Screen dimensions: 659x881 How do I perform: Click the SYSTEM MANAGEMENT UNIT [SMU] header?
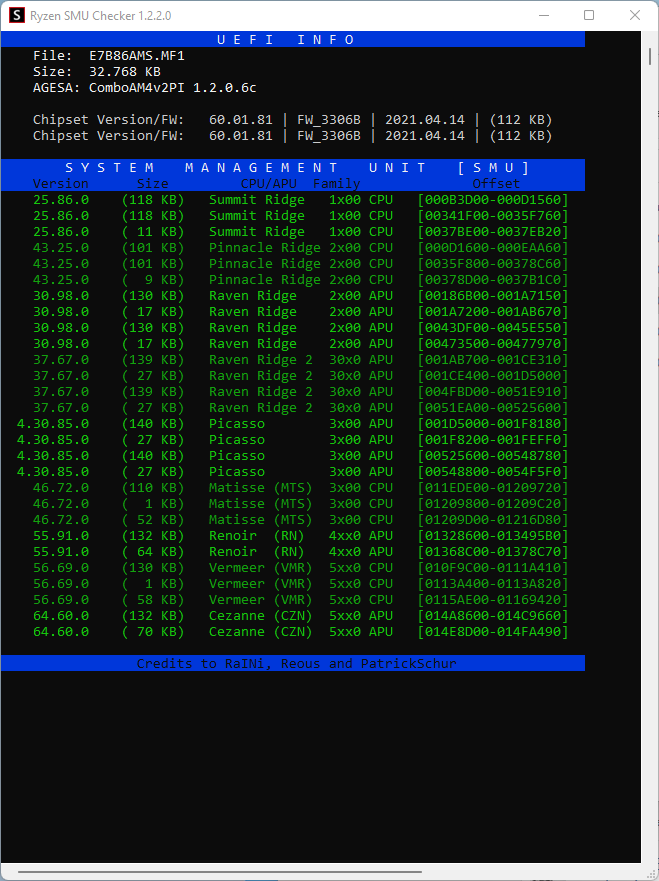coord(297,168)
